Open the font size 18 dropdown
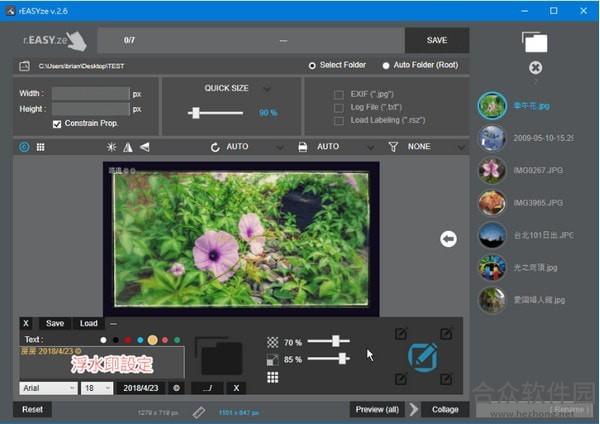 click(97, 388)
